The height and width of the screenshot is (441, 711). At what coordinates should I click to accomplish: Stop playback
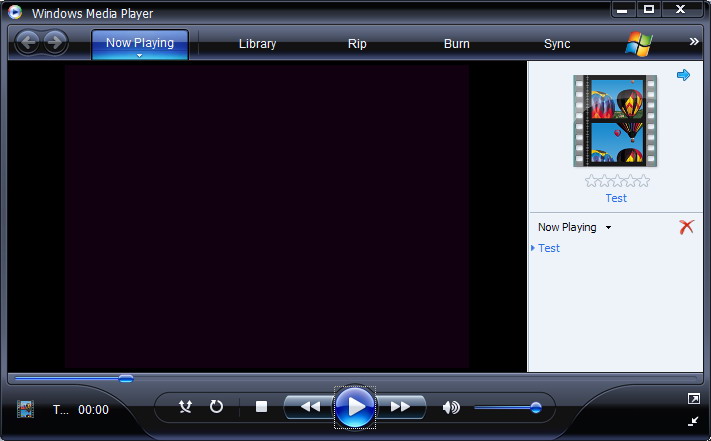[261, 407]
